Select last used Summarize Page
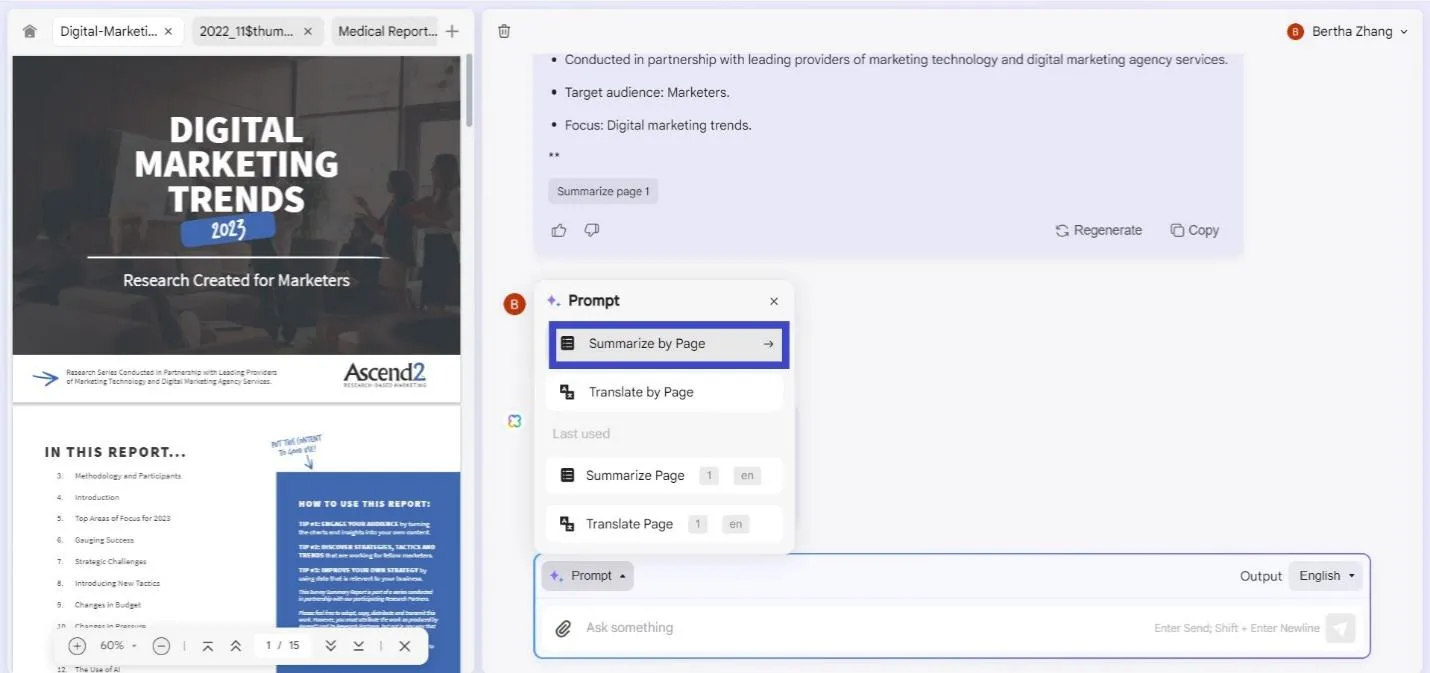This screenshot has height=673, width=1430. [x=665, y=475]
